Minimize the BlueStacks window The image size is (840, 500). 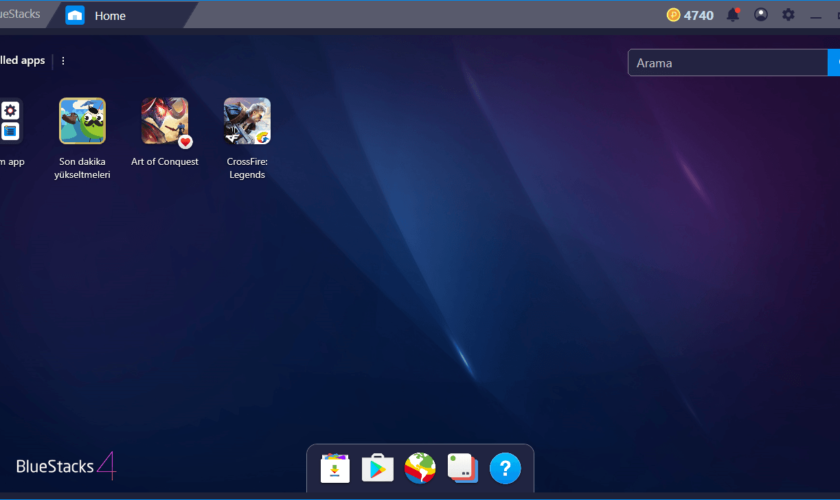click(x=815, y=16)
